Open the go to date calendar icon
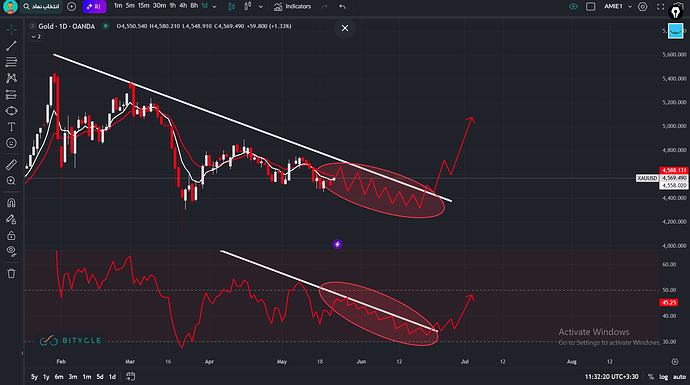 (130, 376)
